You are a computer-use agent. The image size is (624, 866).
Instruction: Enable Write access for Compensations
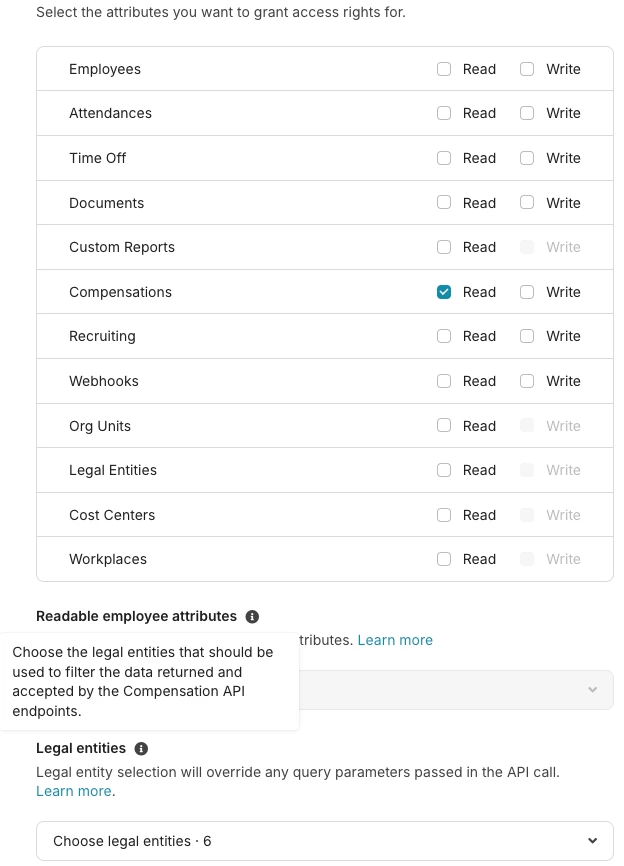tap(527, 292)
